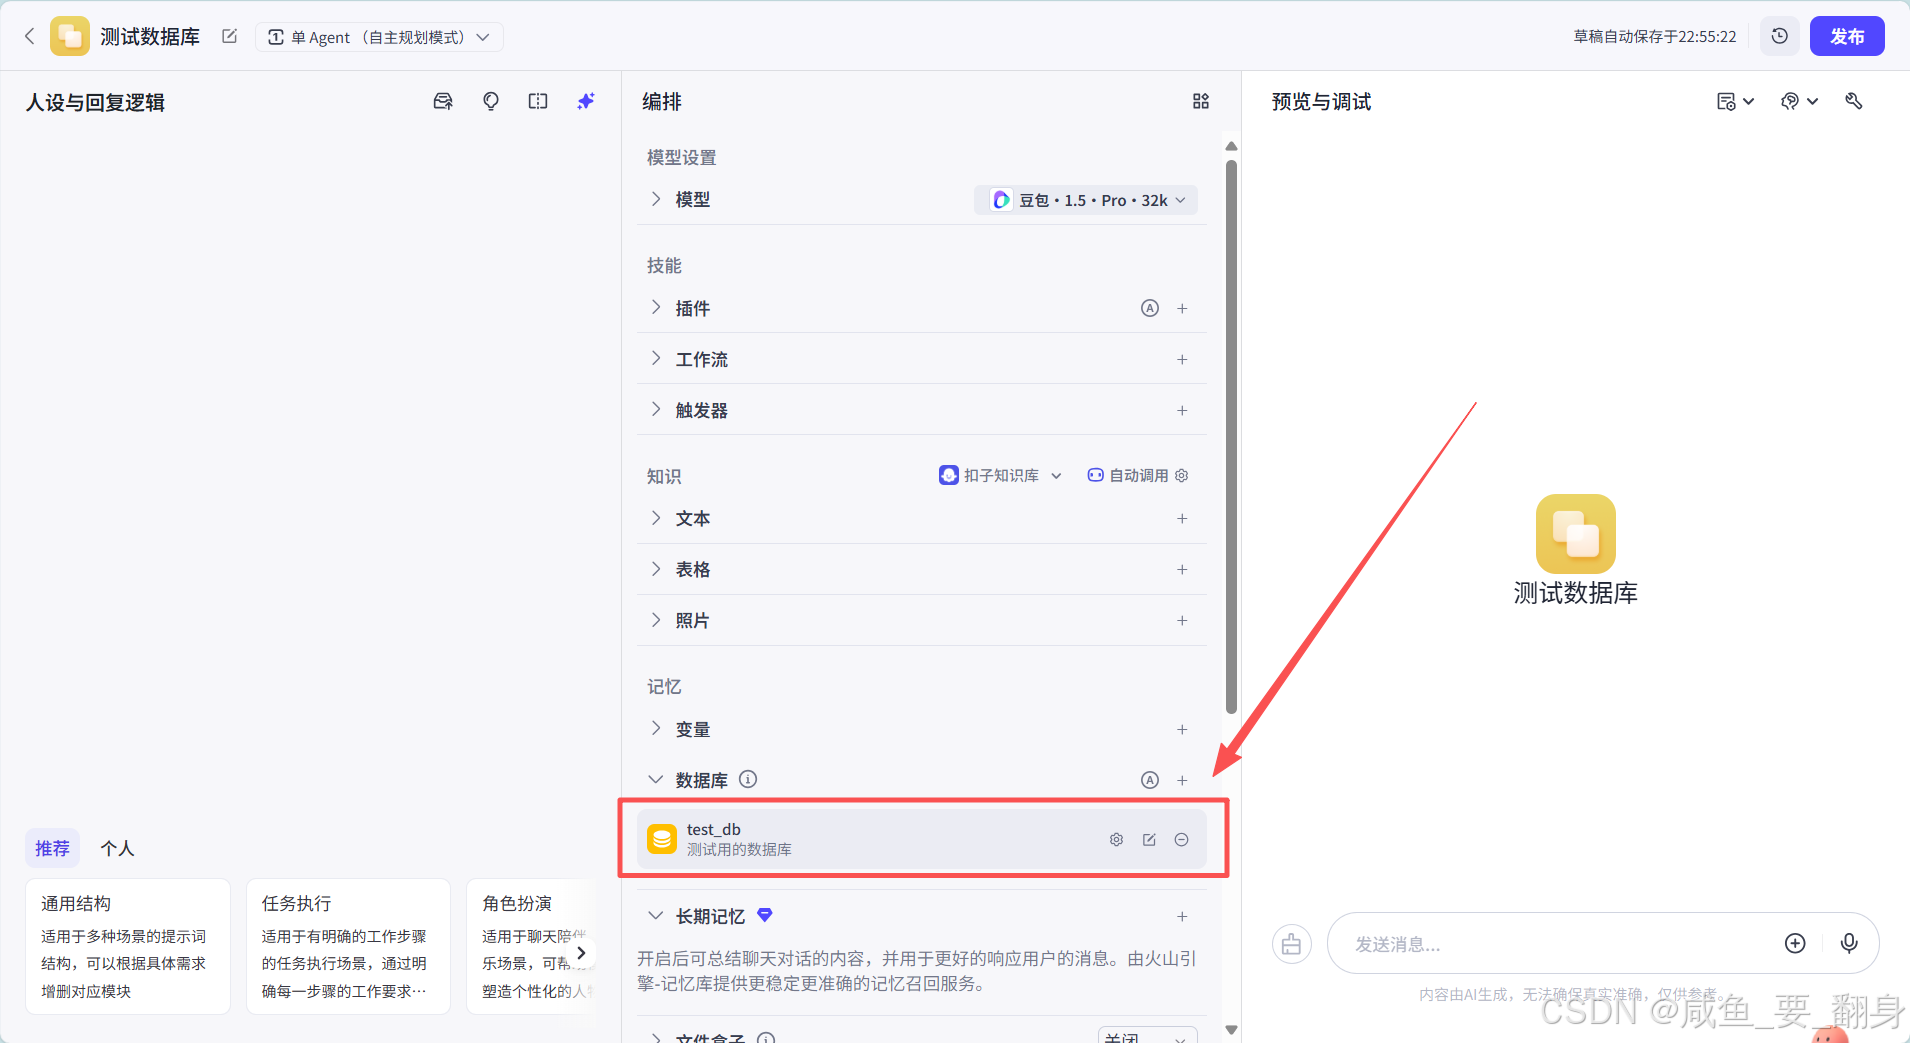Add a database with 数据库 plus
1910x1043 pixels.
tap(1182, 780)
